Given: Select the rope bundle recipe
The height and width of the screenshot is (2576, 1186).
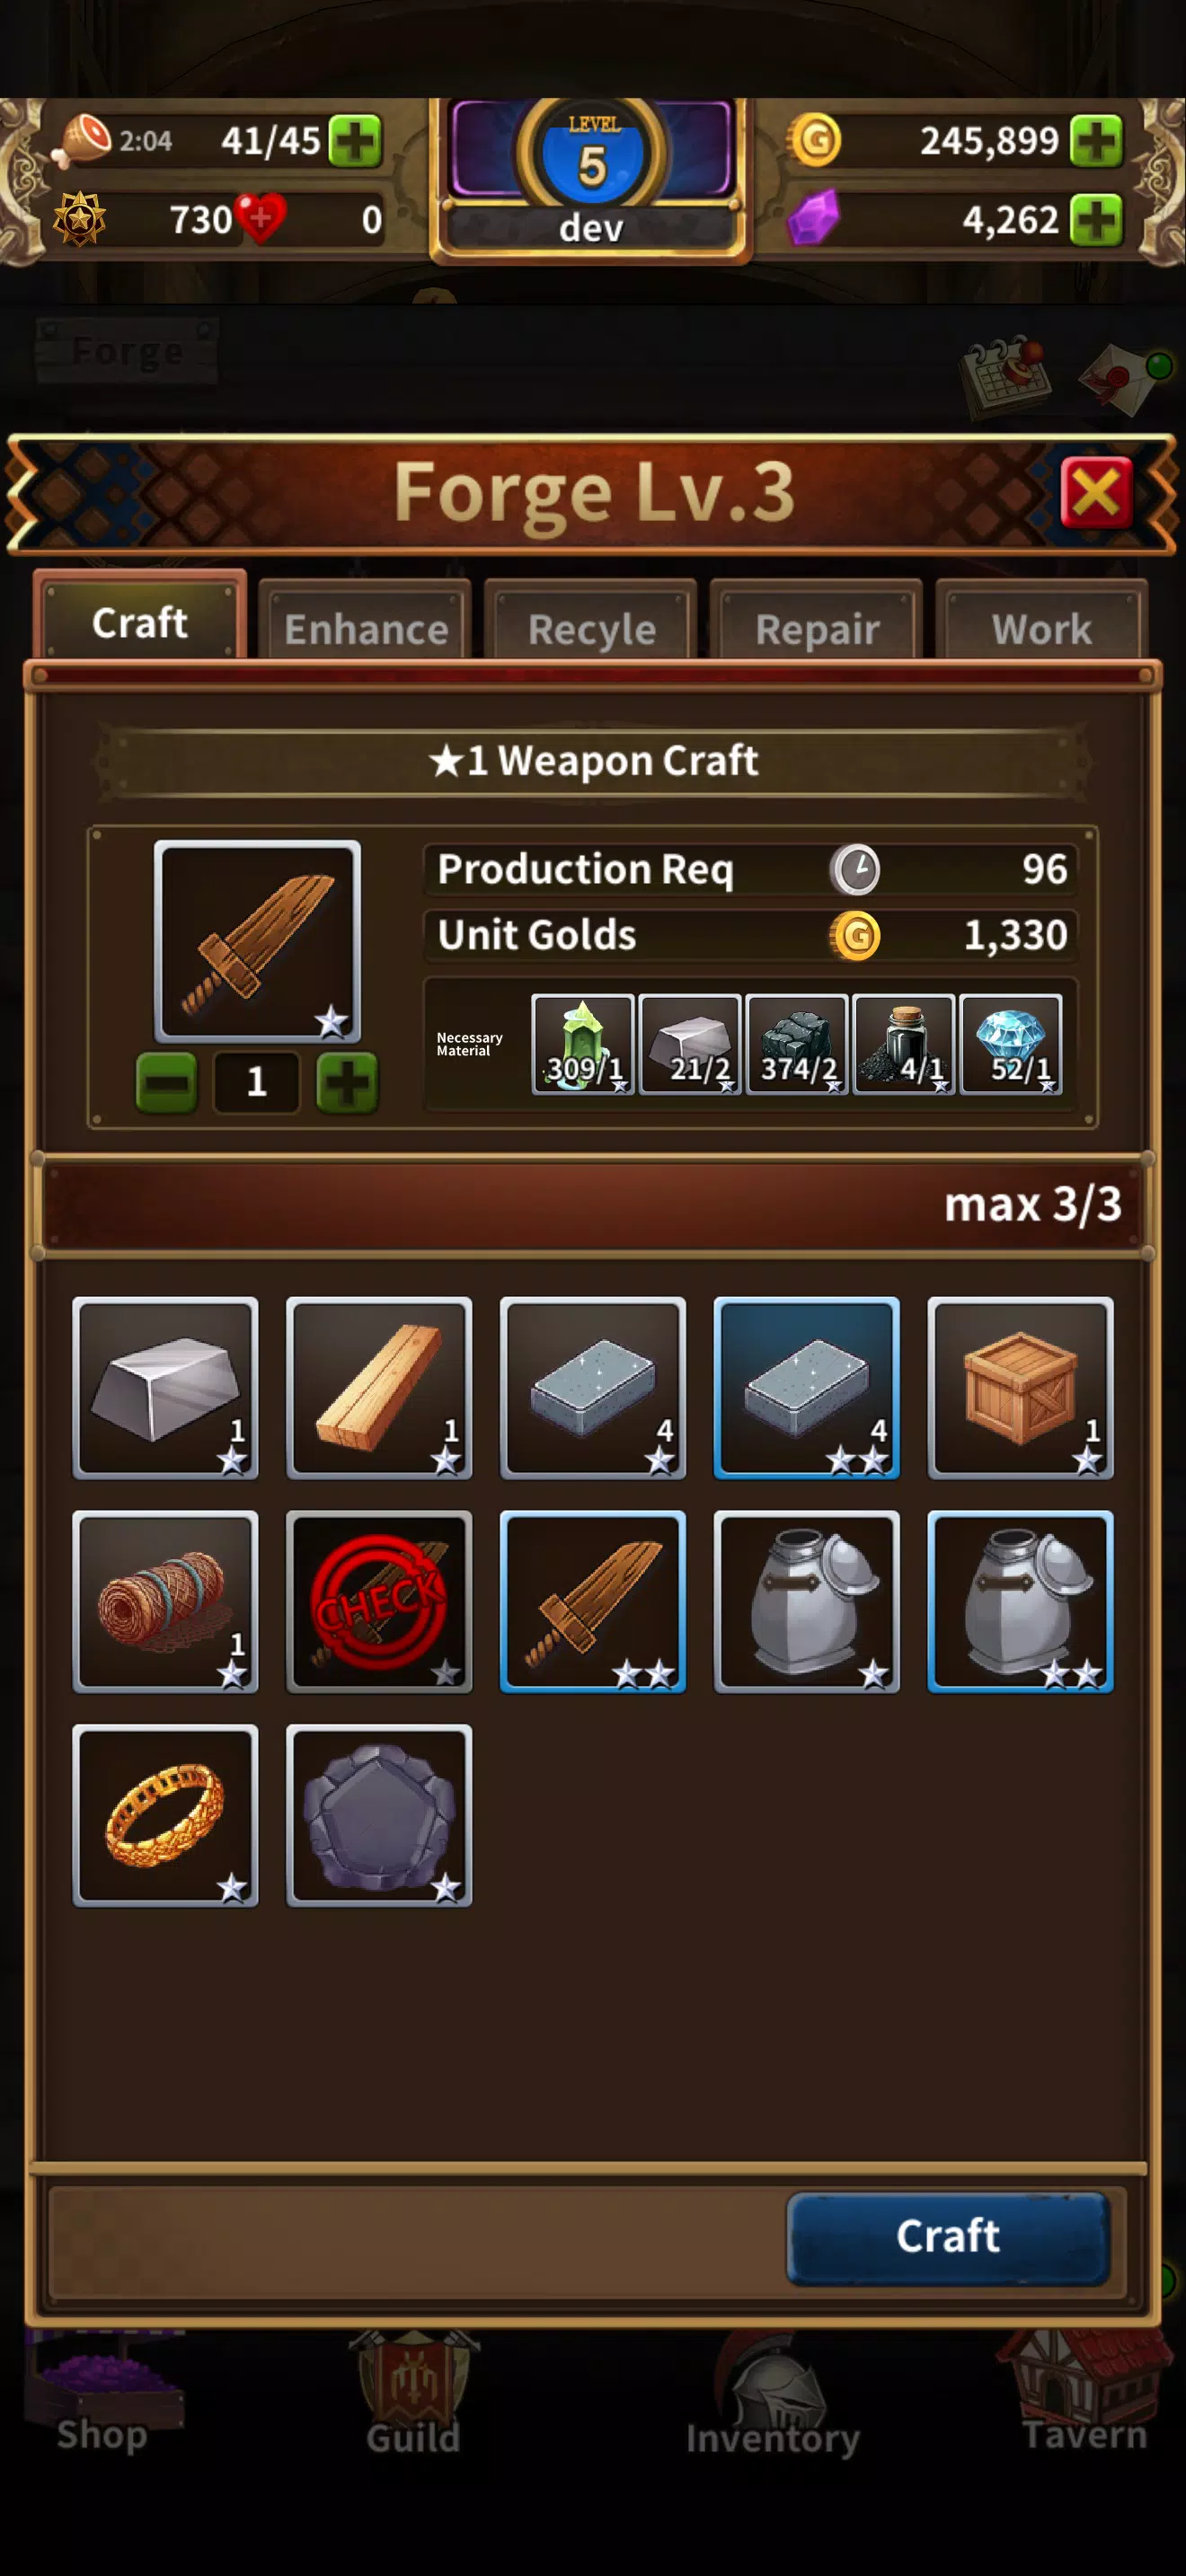Looking at the screenshot, I should click(165, 1601).
